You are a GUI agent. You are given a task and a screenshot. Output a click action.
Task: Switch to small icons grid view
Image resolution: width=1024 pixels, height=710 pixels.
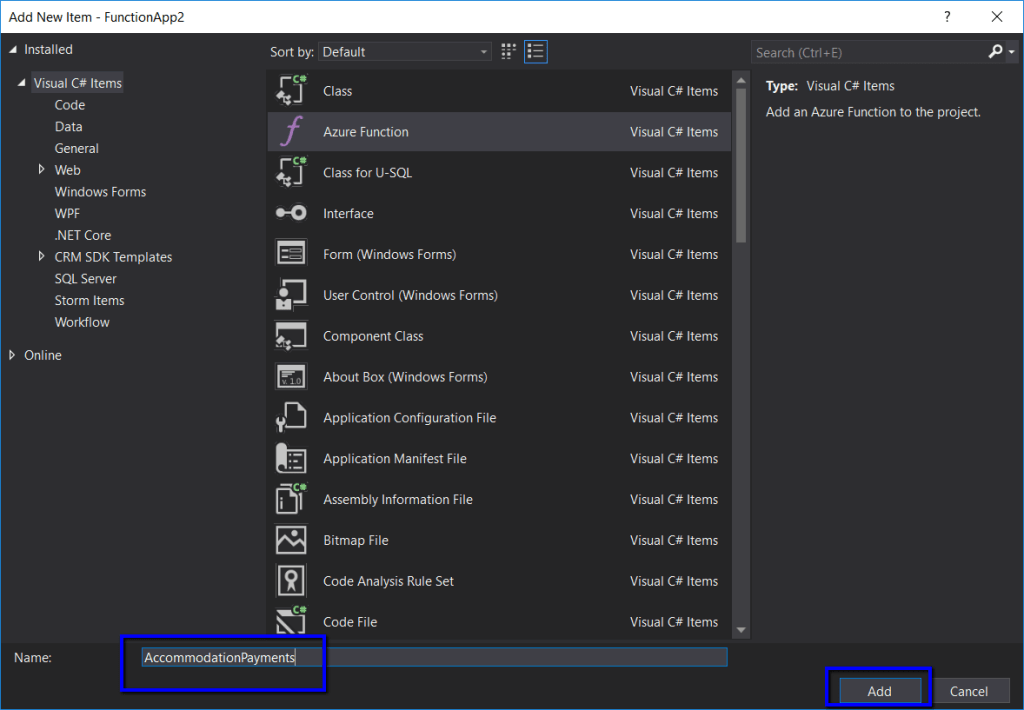pos(509,51)
